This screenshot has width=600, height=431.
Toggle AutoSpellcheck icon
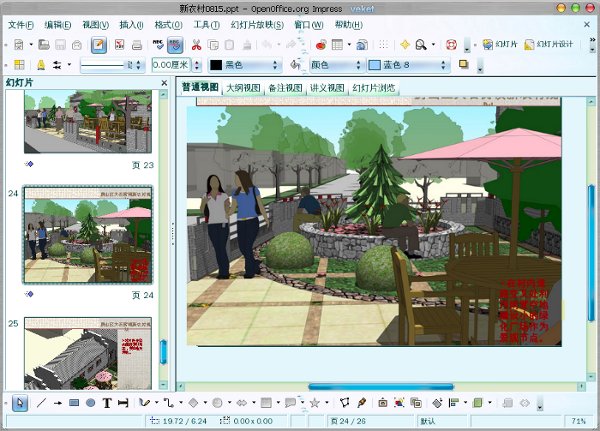pyautogui.click(x=175, y=45)
